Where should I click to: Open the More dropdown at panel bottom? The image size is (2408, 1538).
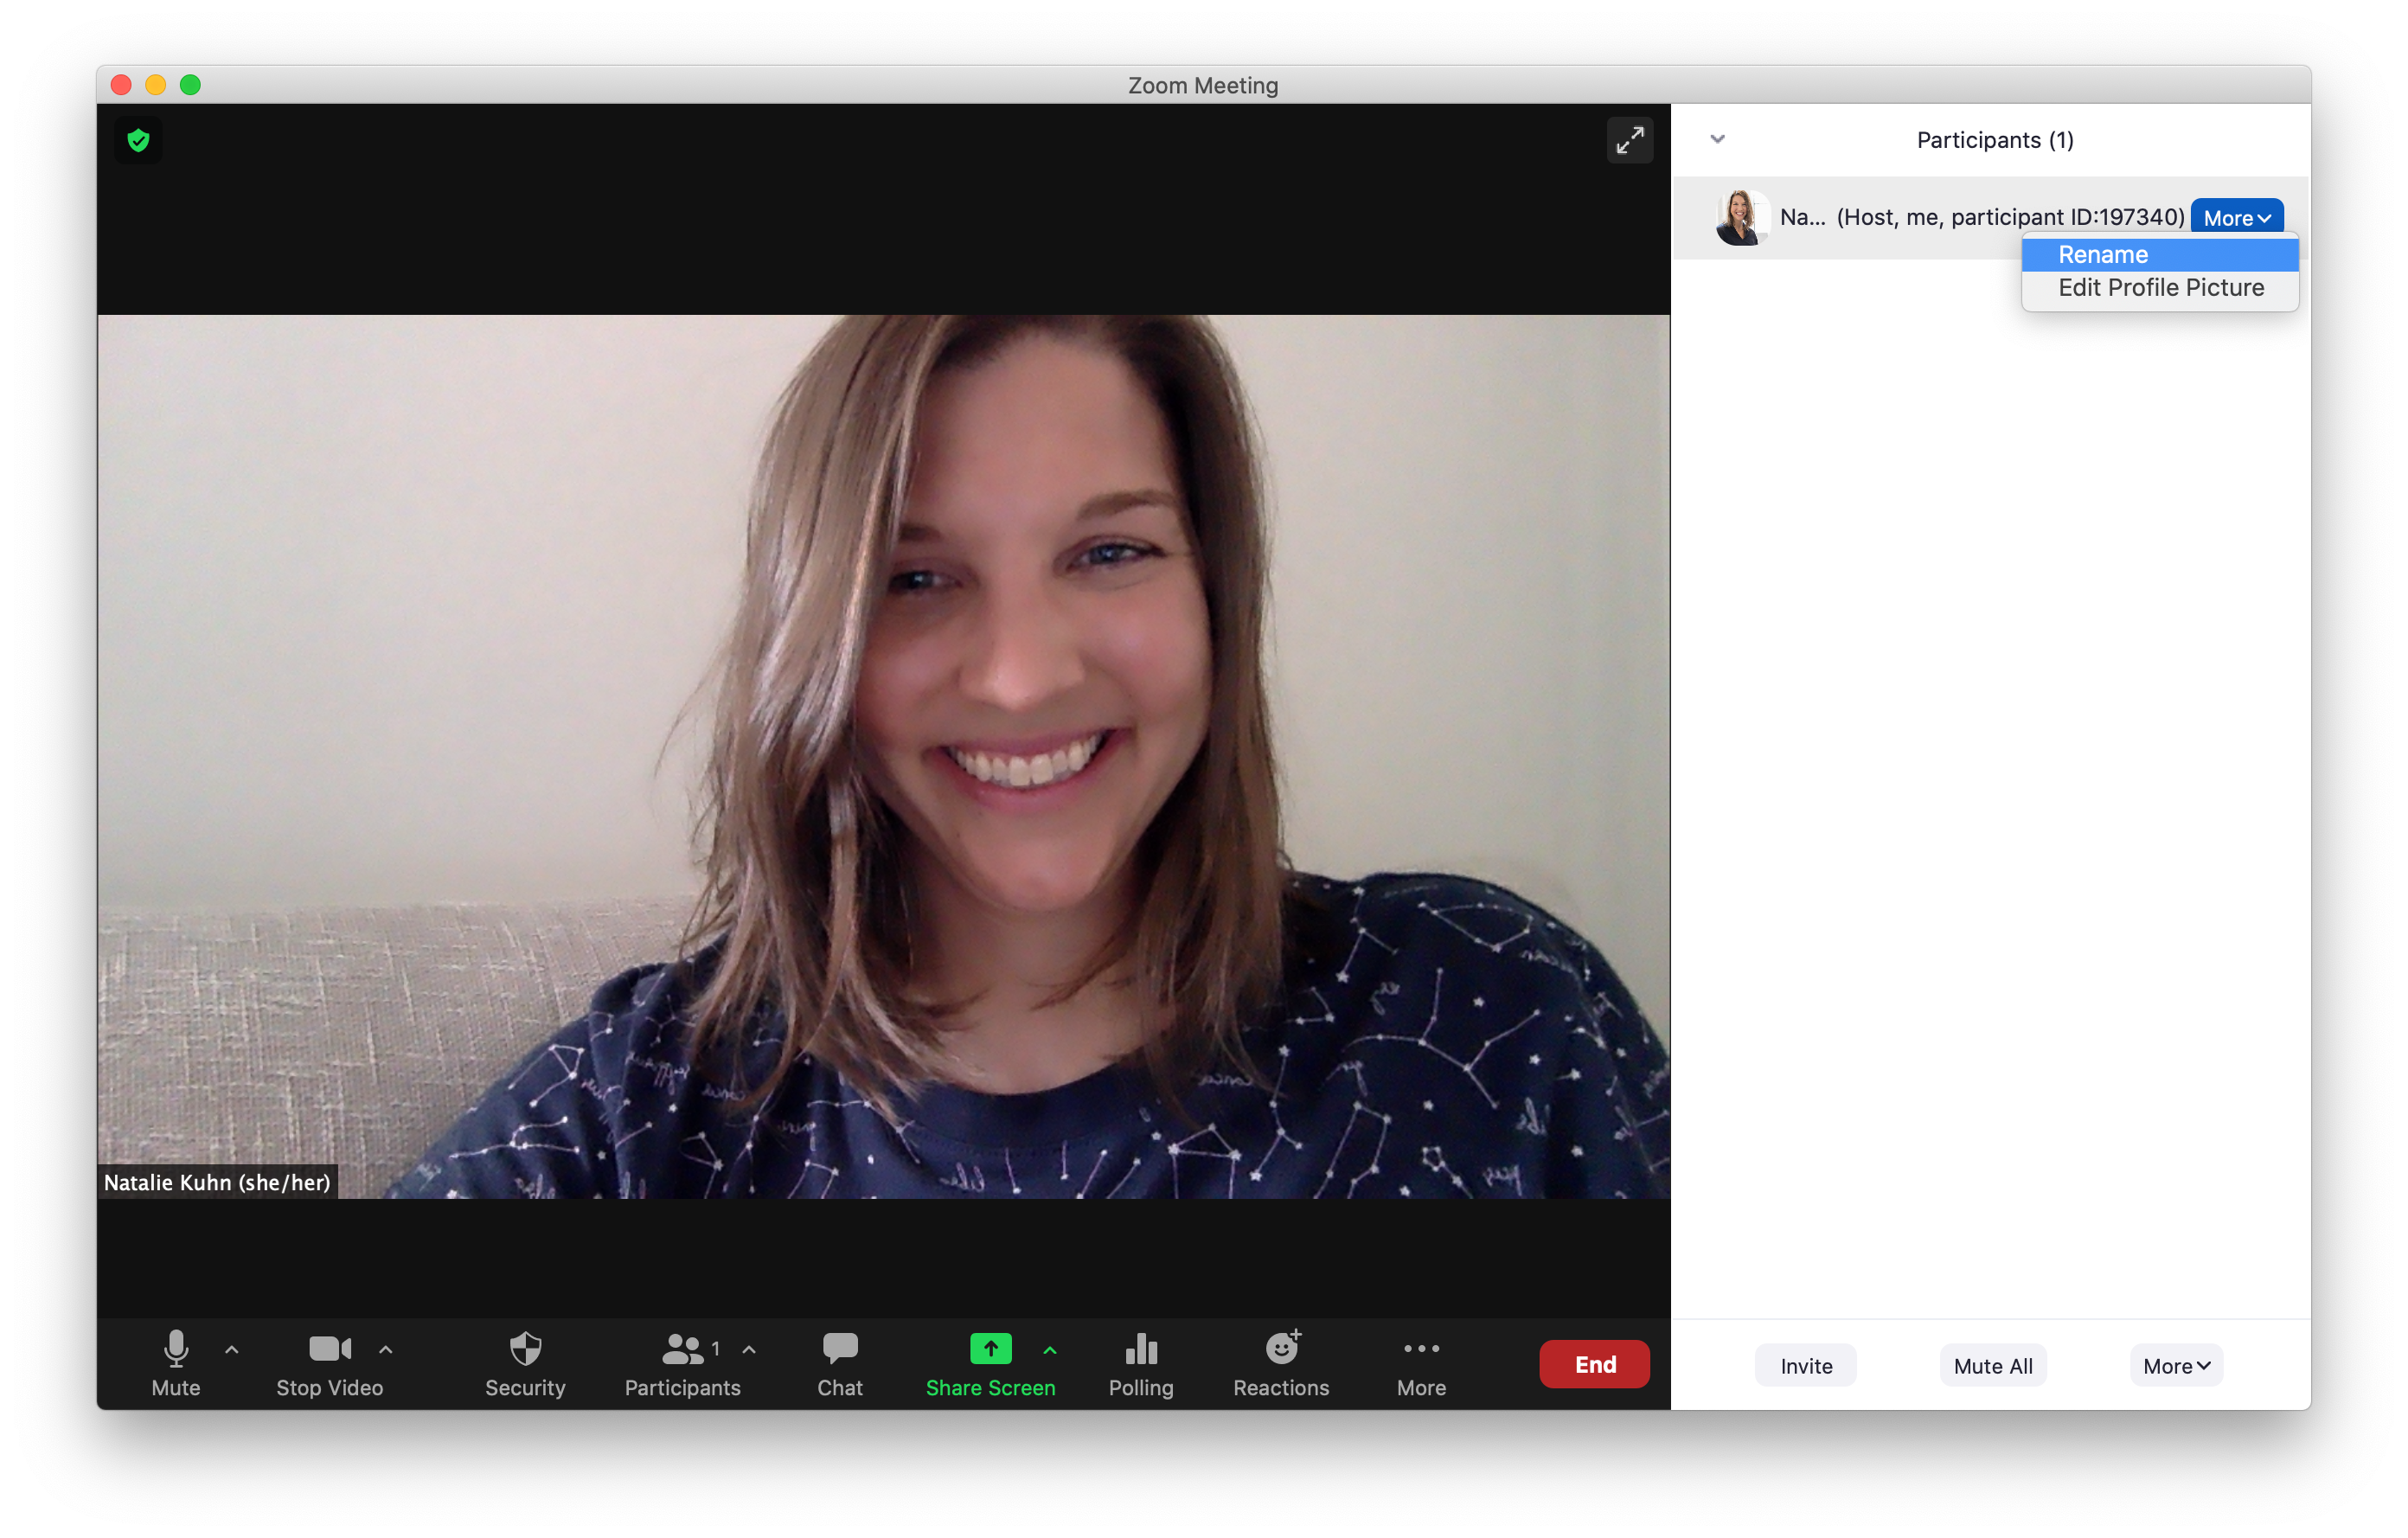(x=2176, y=1365)
